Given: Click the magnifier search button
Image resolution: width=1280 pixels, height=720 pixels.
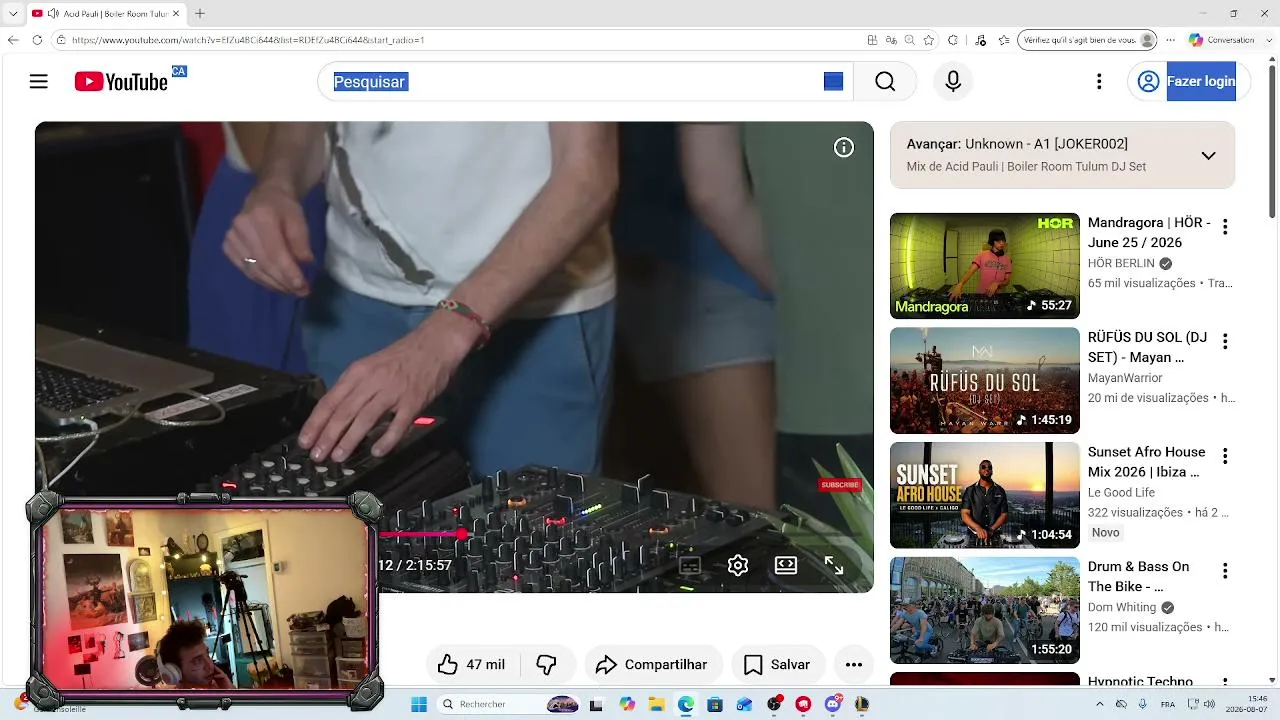Looking at the screenshot, I should pyautogui.click(x=885, y=82).
